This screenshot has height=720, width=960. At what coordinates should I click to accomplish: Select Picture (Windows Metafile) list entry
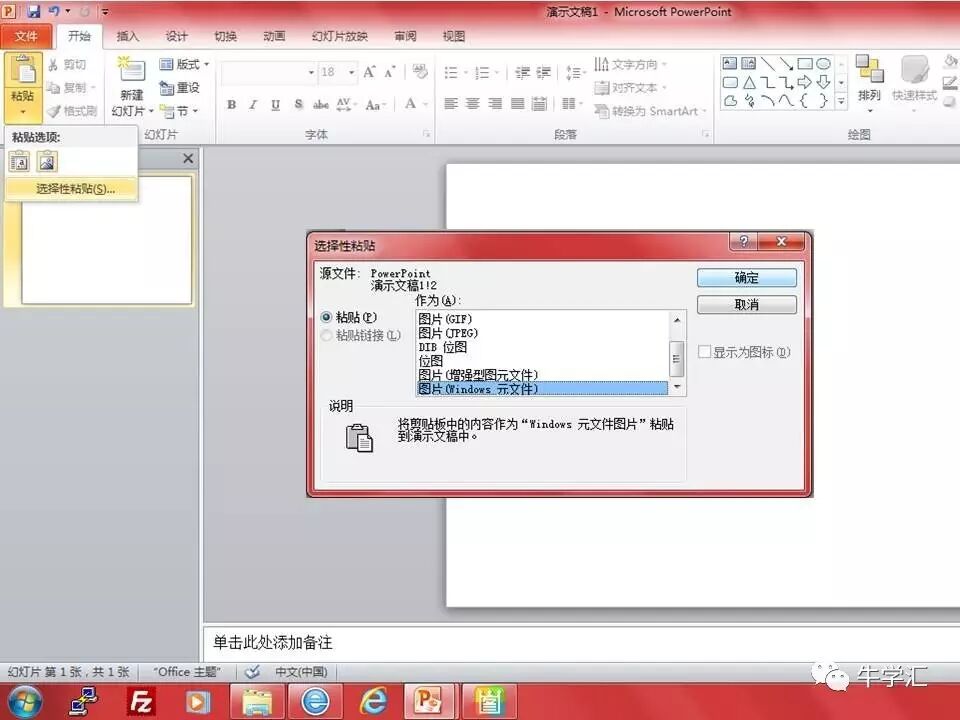coord(542,389)
